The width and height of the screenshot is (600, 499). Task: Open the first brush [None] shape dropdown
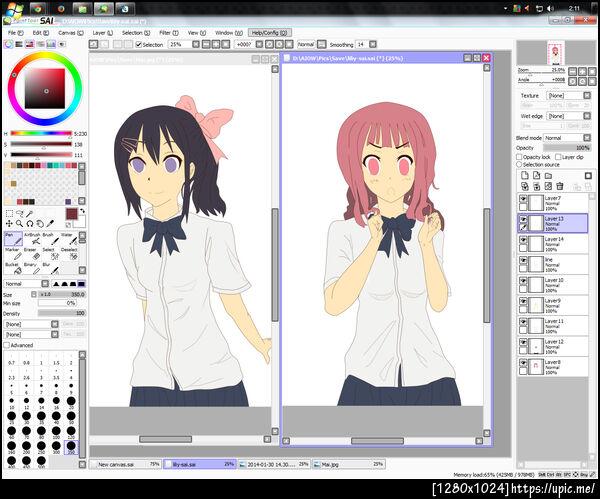click(31, 324)
